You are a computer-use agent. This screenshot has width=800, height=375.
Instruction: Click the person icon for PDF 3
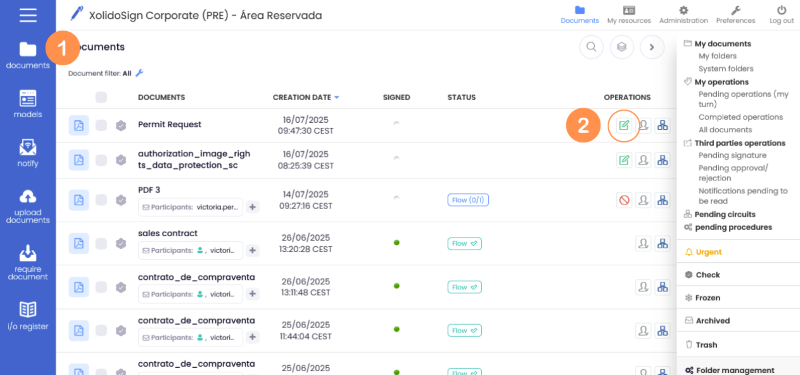tap(643, 200)
